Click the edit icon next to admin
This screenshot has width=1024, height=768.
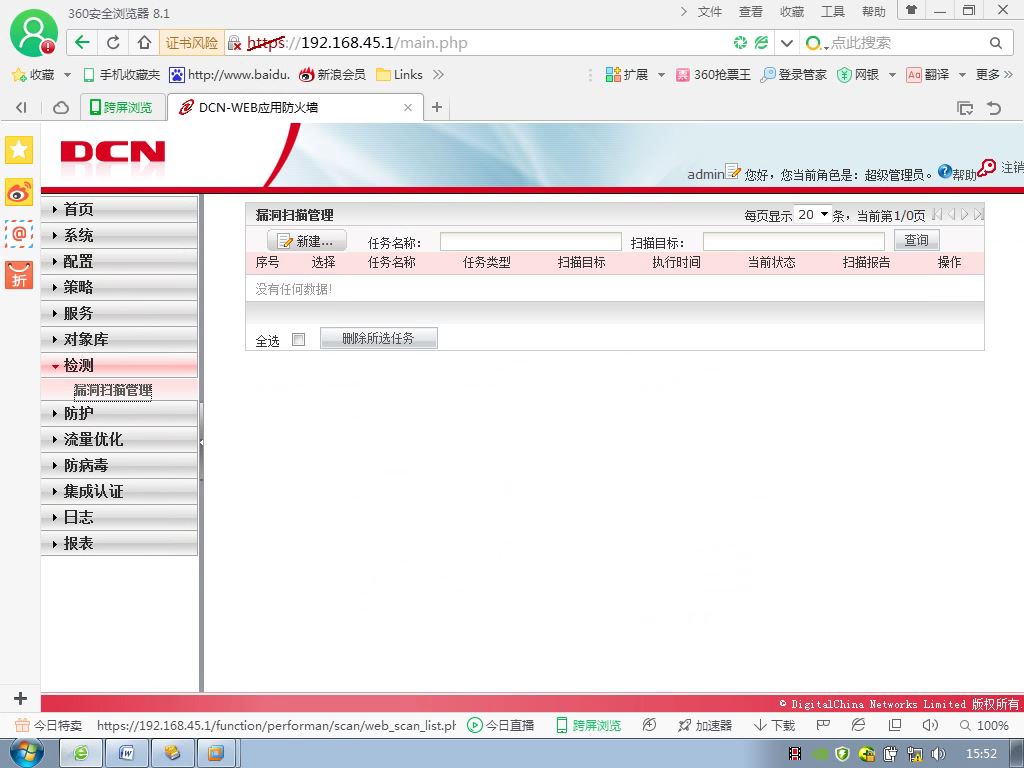pyautogui.click(x=733, y=171)
